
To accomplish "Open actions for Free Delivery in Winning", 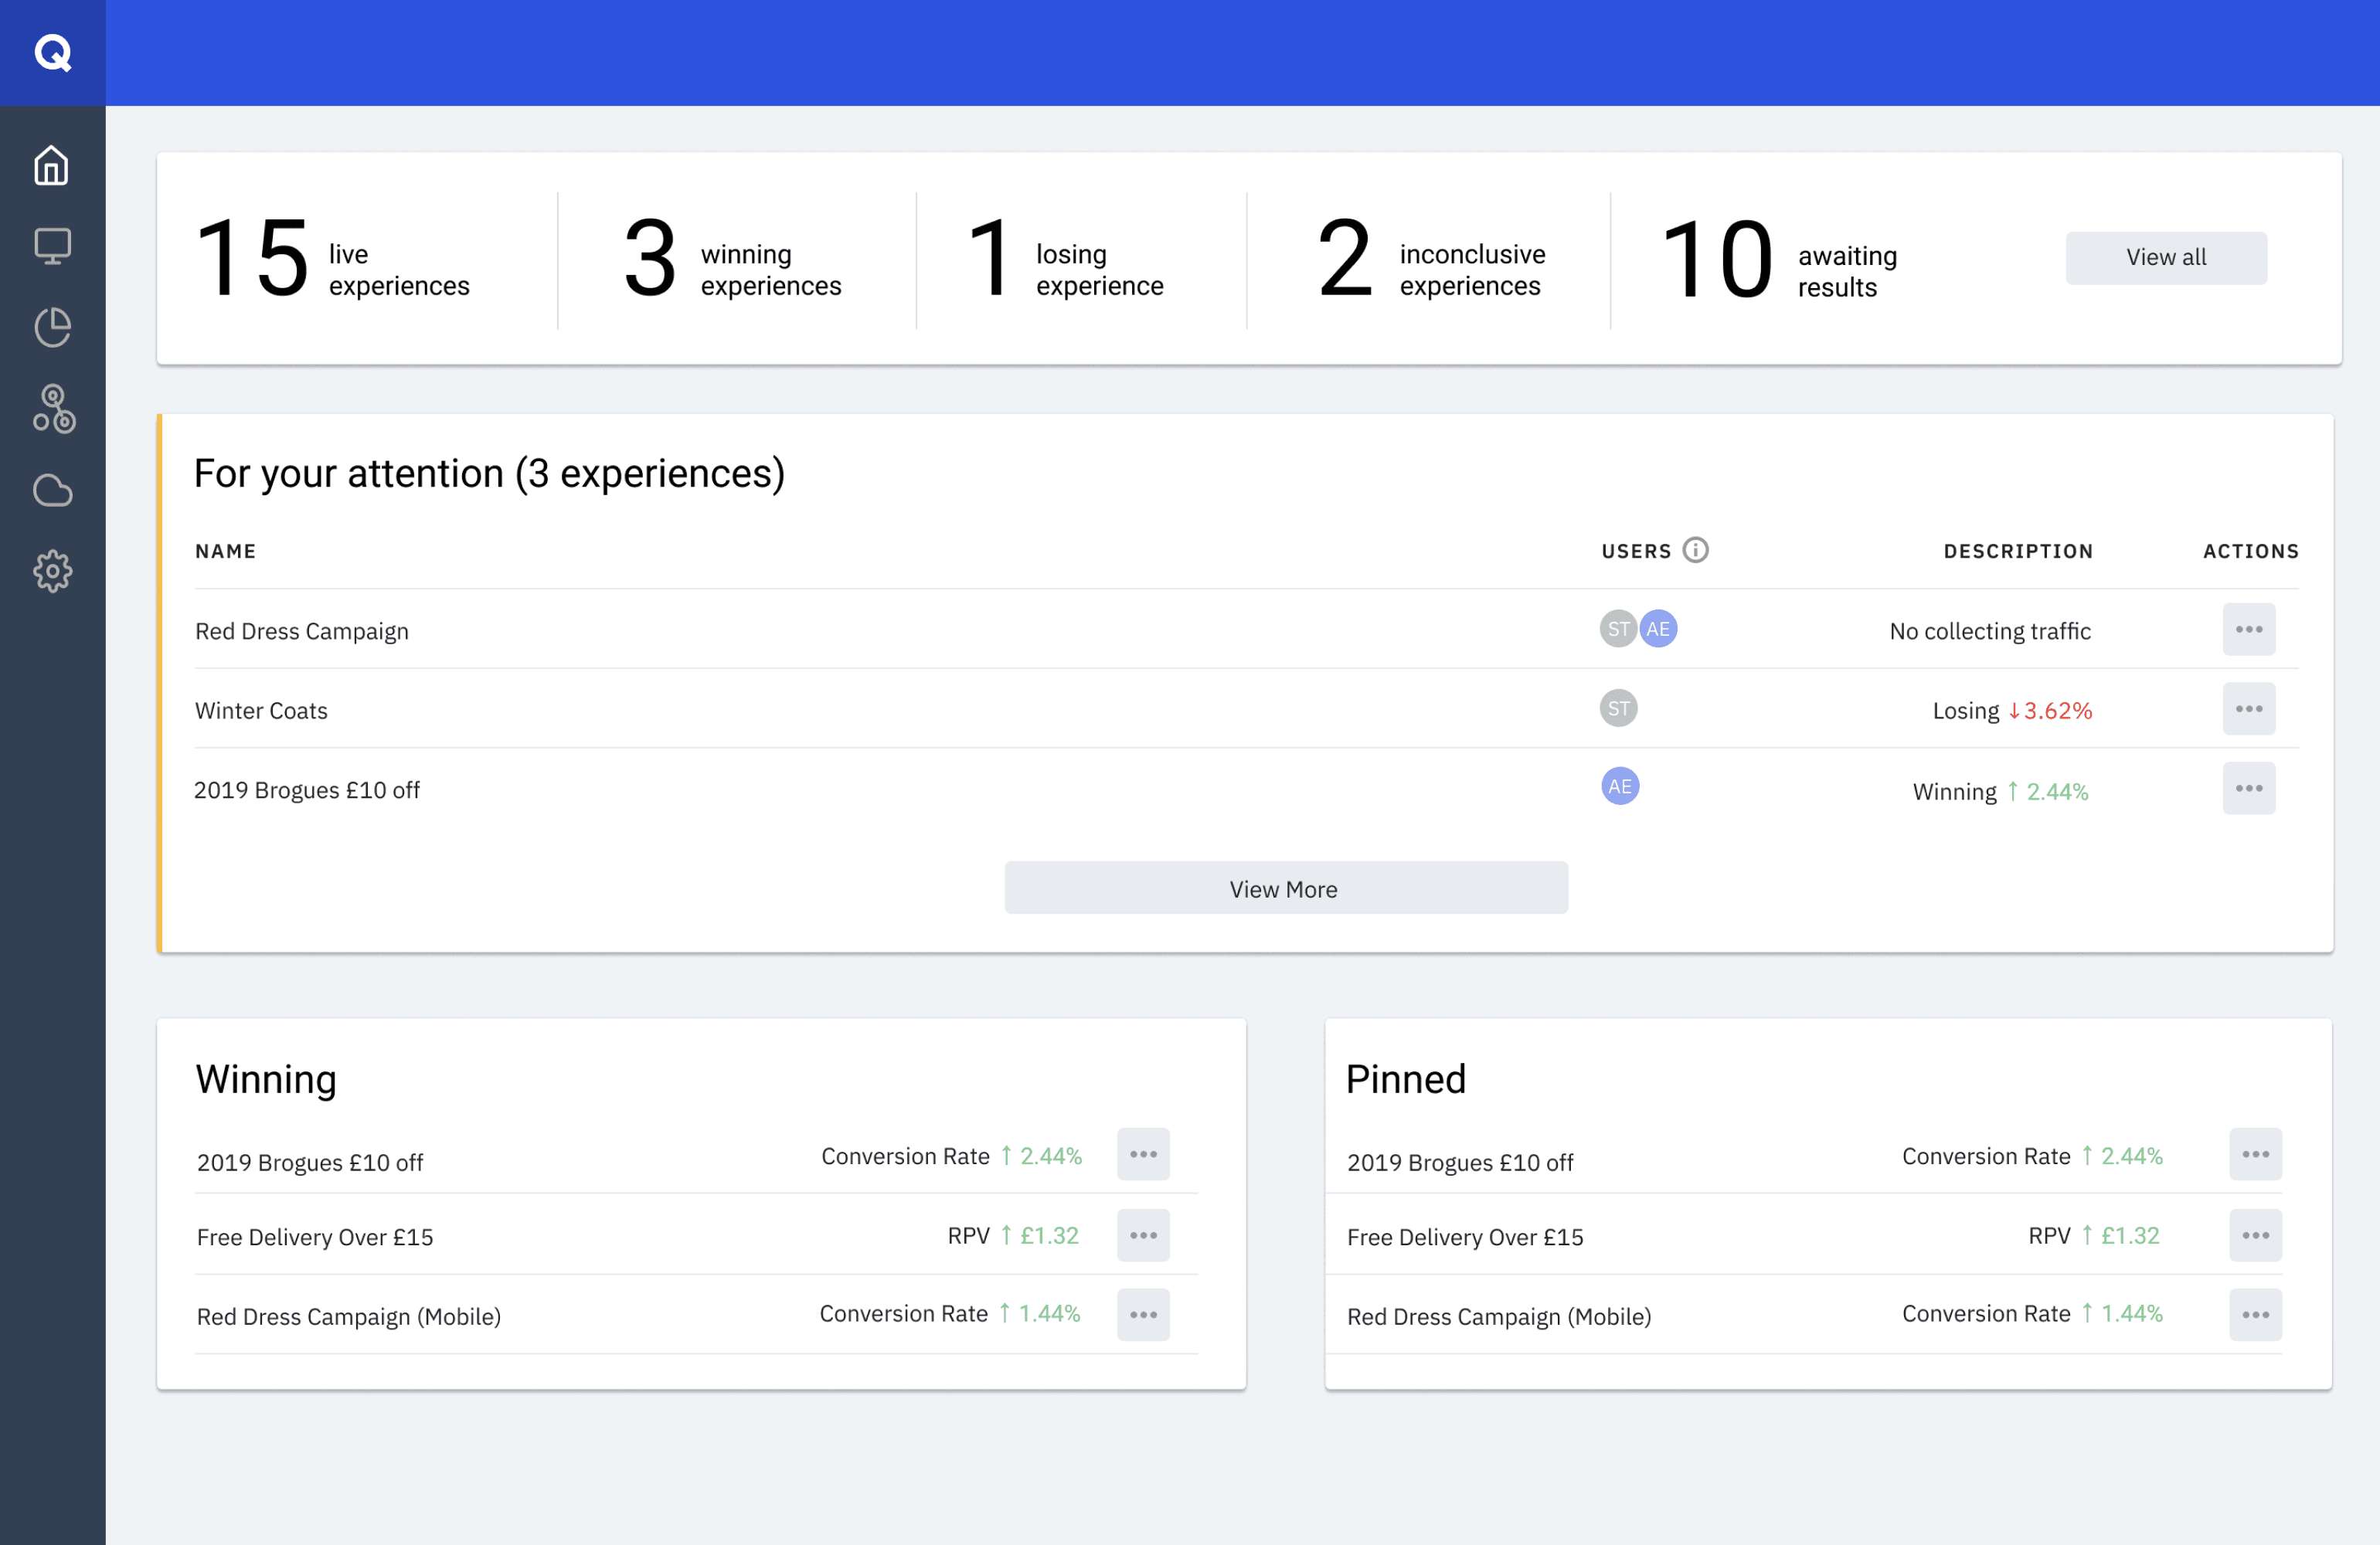I will coord(1142,1235).
